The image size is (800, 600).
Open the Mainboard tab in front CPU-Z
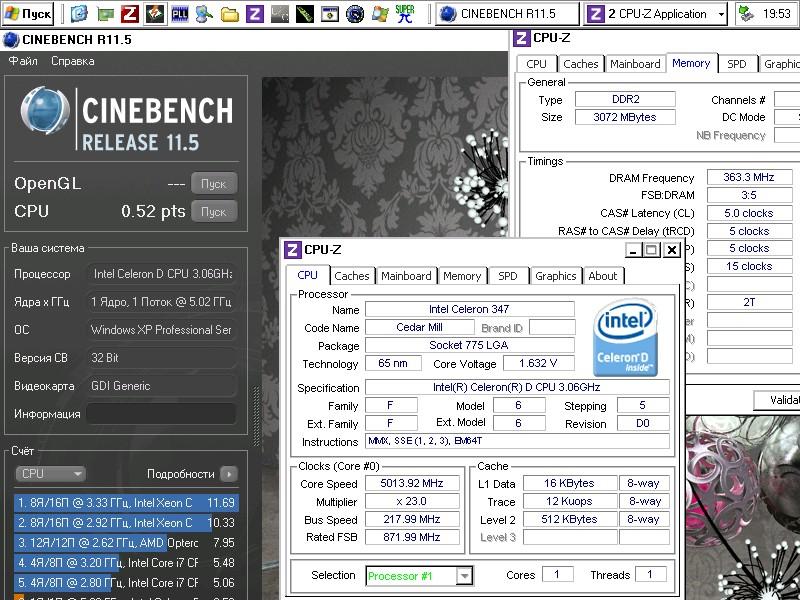[406, 276]
